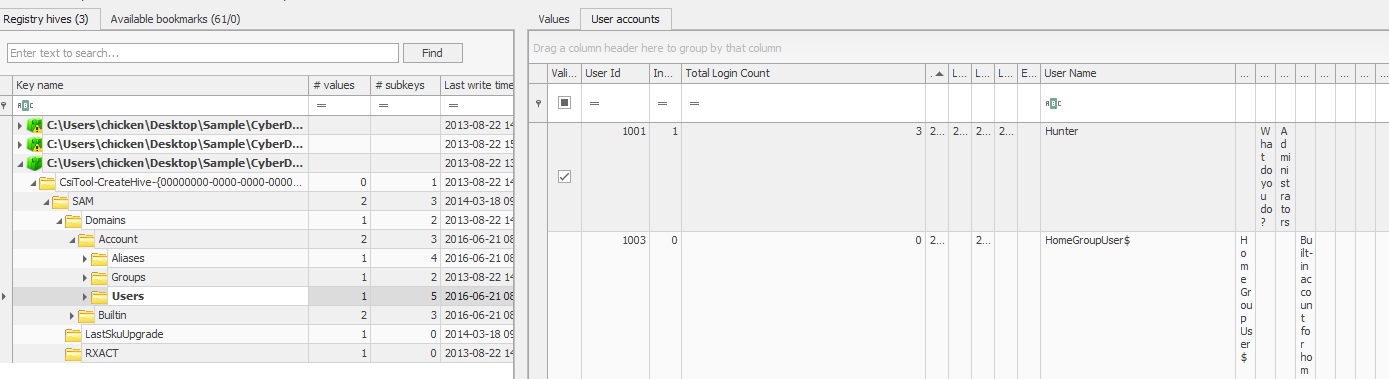The image size is (1389, 379).
Task: Collapse the SAM key
Action: tap(45, 201)
